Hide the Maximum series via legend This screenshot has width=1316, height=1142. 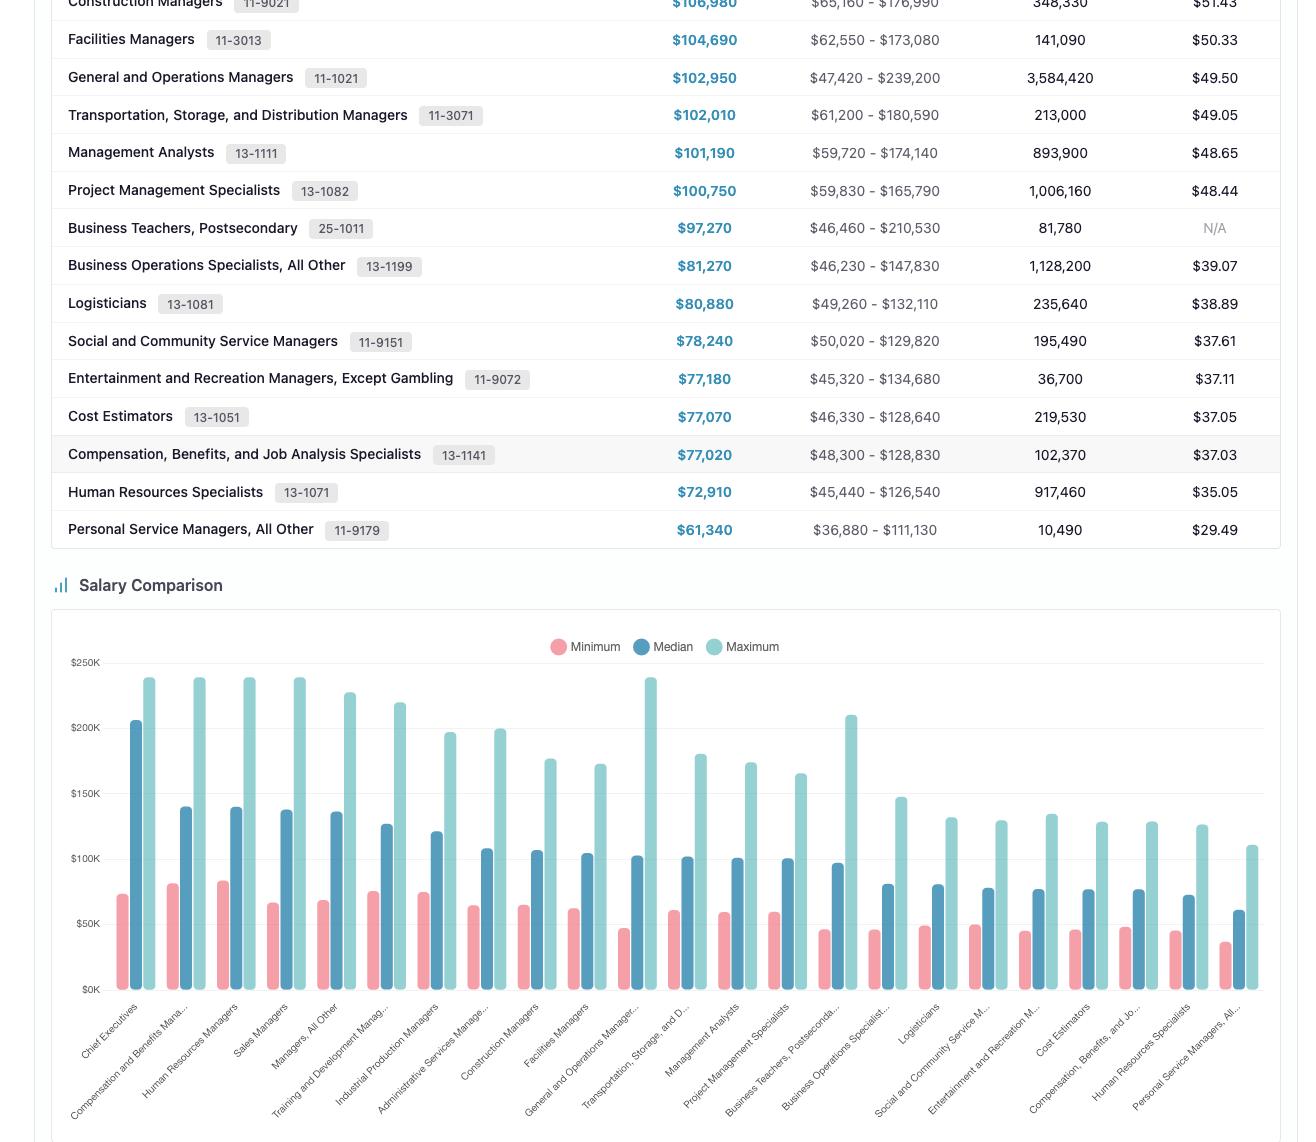click(x=742, y=647)
